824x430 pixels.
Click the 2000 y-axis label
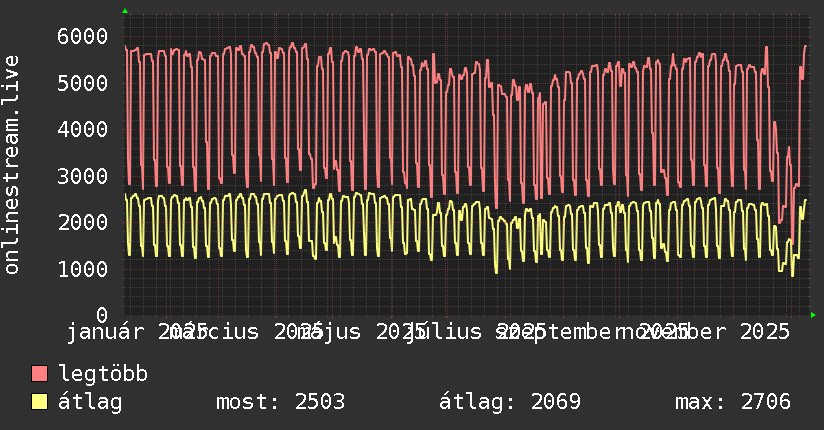coord(83,222)
